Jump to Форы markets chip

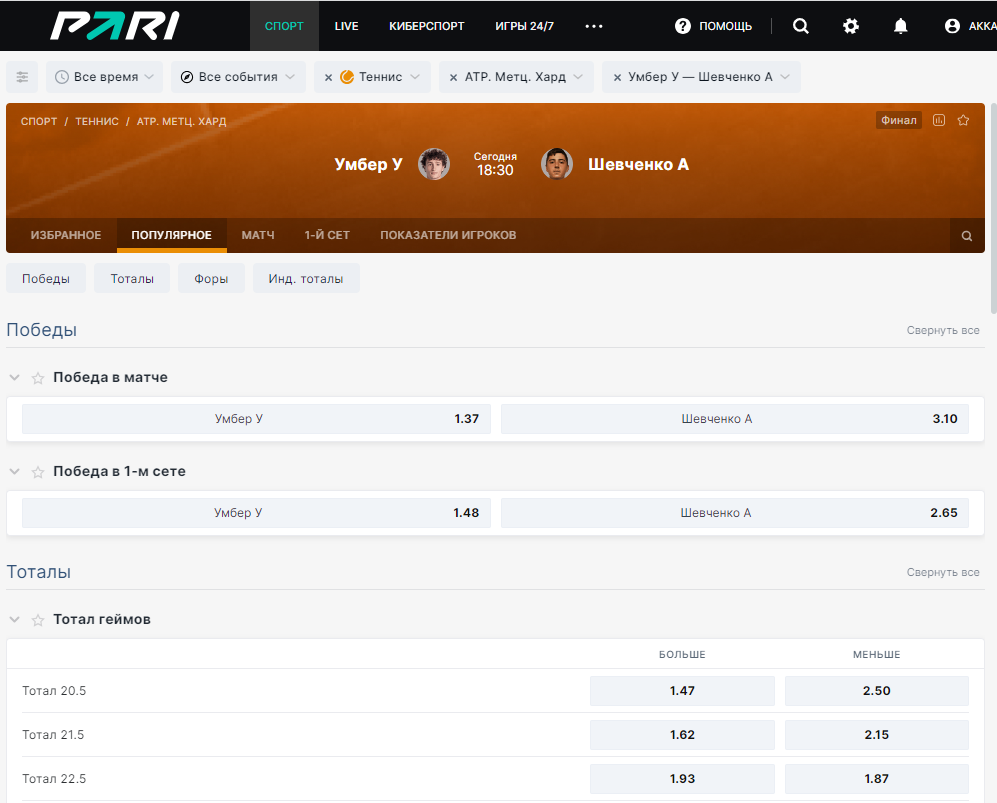(211, 278)
